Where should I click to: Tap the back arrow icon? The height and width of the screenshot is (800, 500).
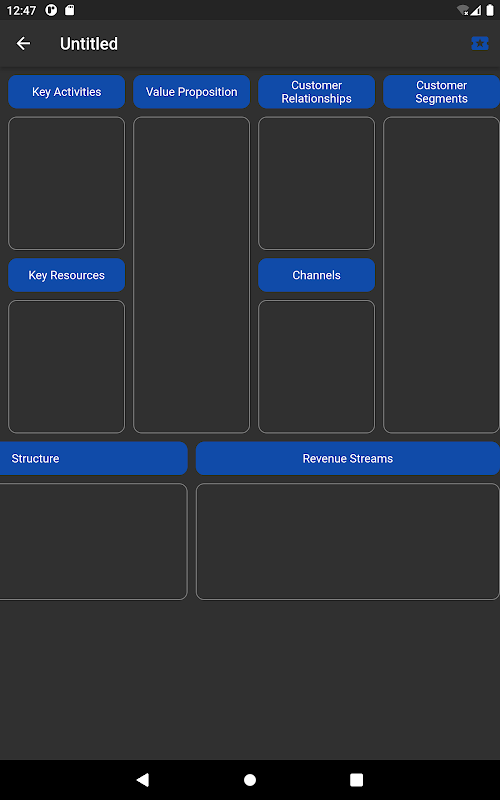(x=23, y=44)
